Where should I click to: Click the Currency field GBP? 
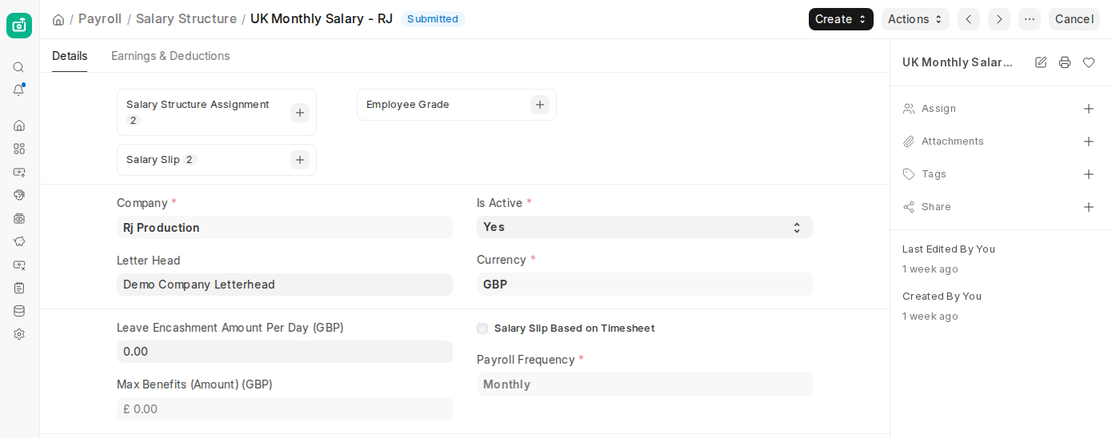(644, 284)
